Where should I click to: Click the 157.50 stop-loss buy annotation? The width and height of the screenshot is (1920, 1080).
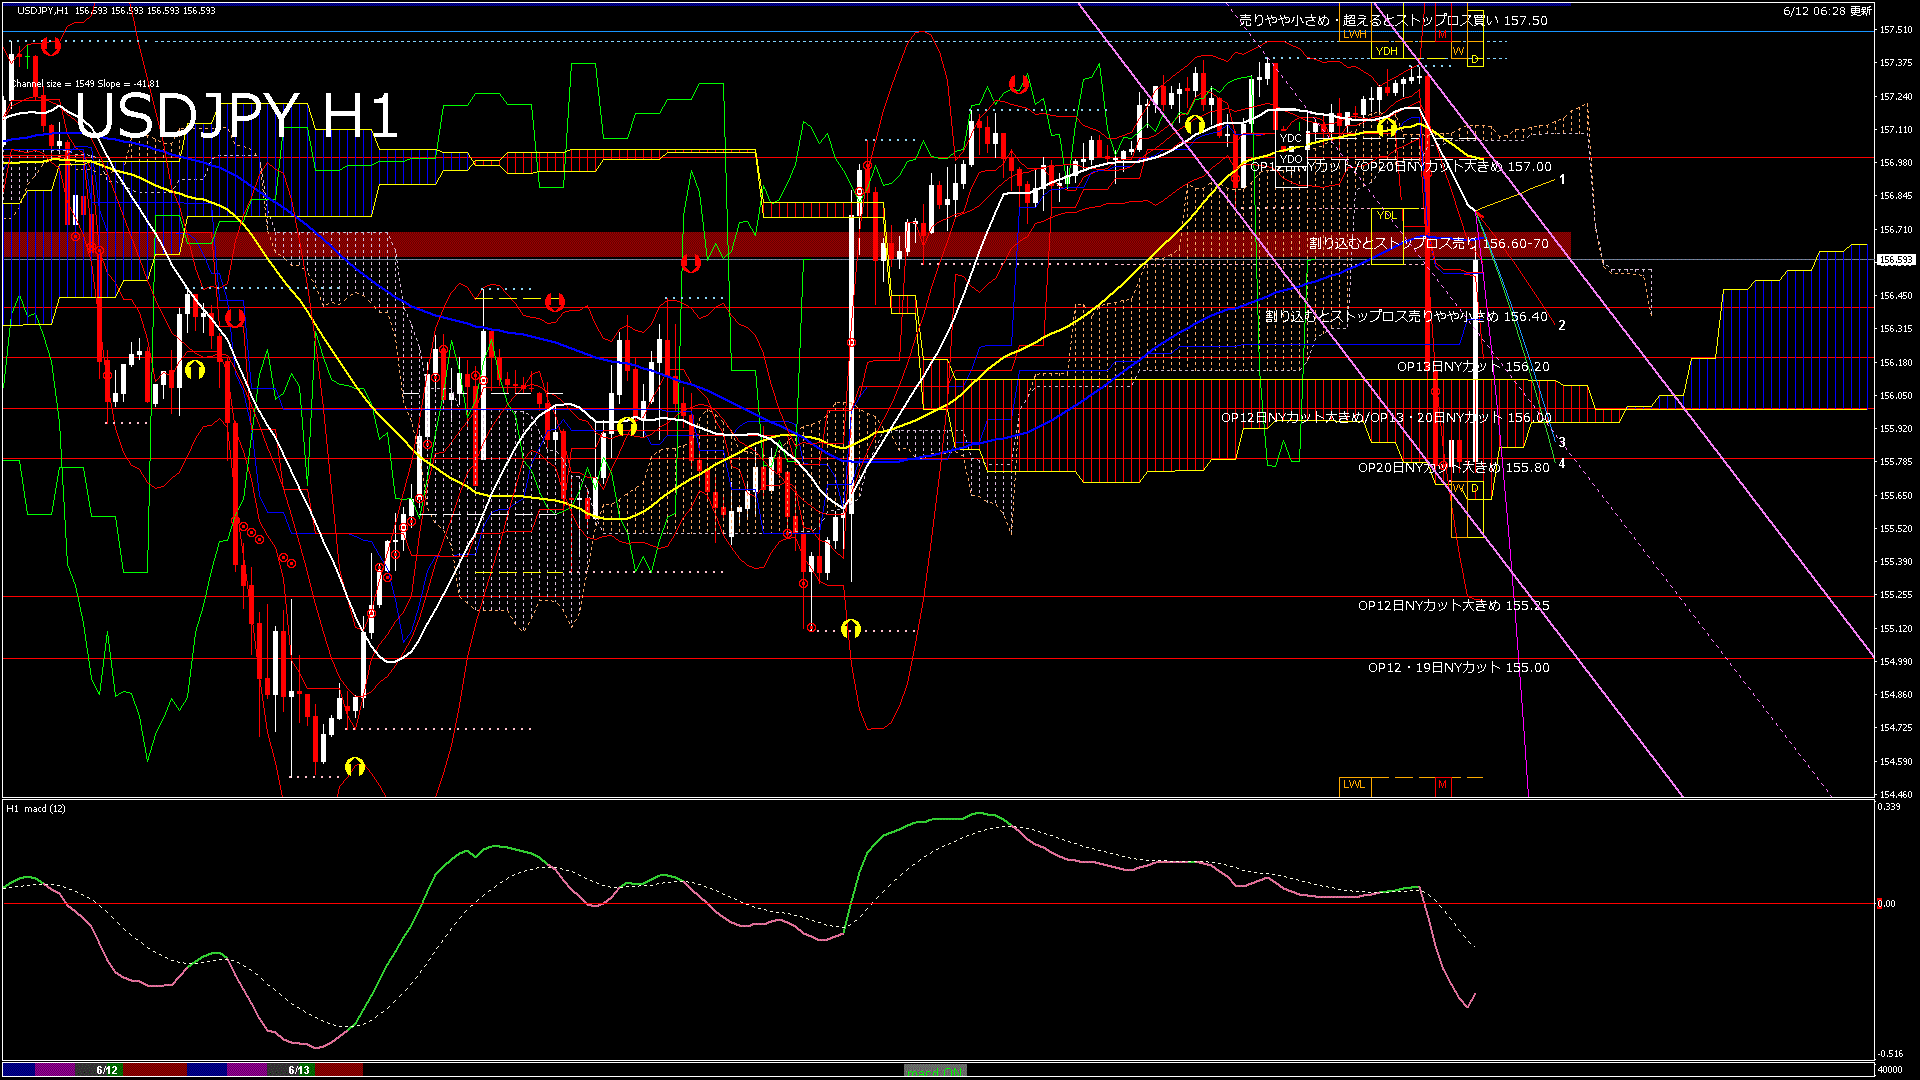click(1392, 20)
